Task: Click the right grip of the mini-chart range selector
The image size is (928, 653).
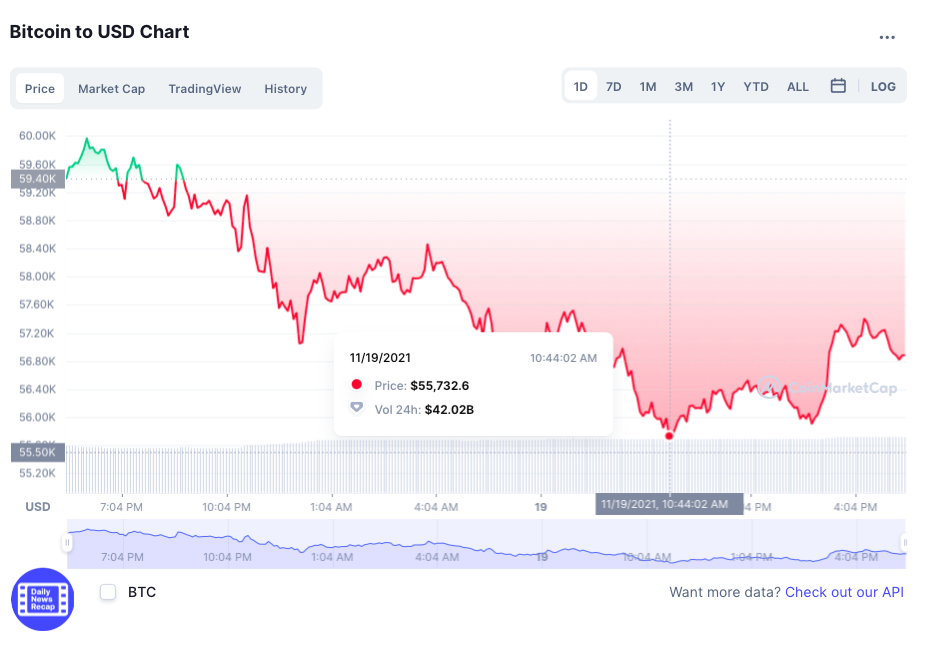Action: tap(907, 543)
